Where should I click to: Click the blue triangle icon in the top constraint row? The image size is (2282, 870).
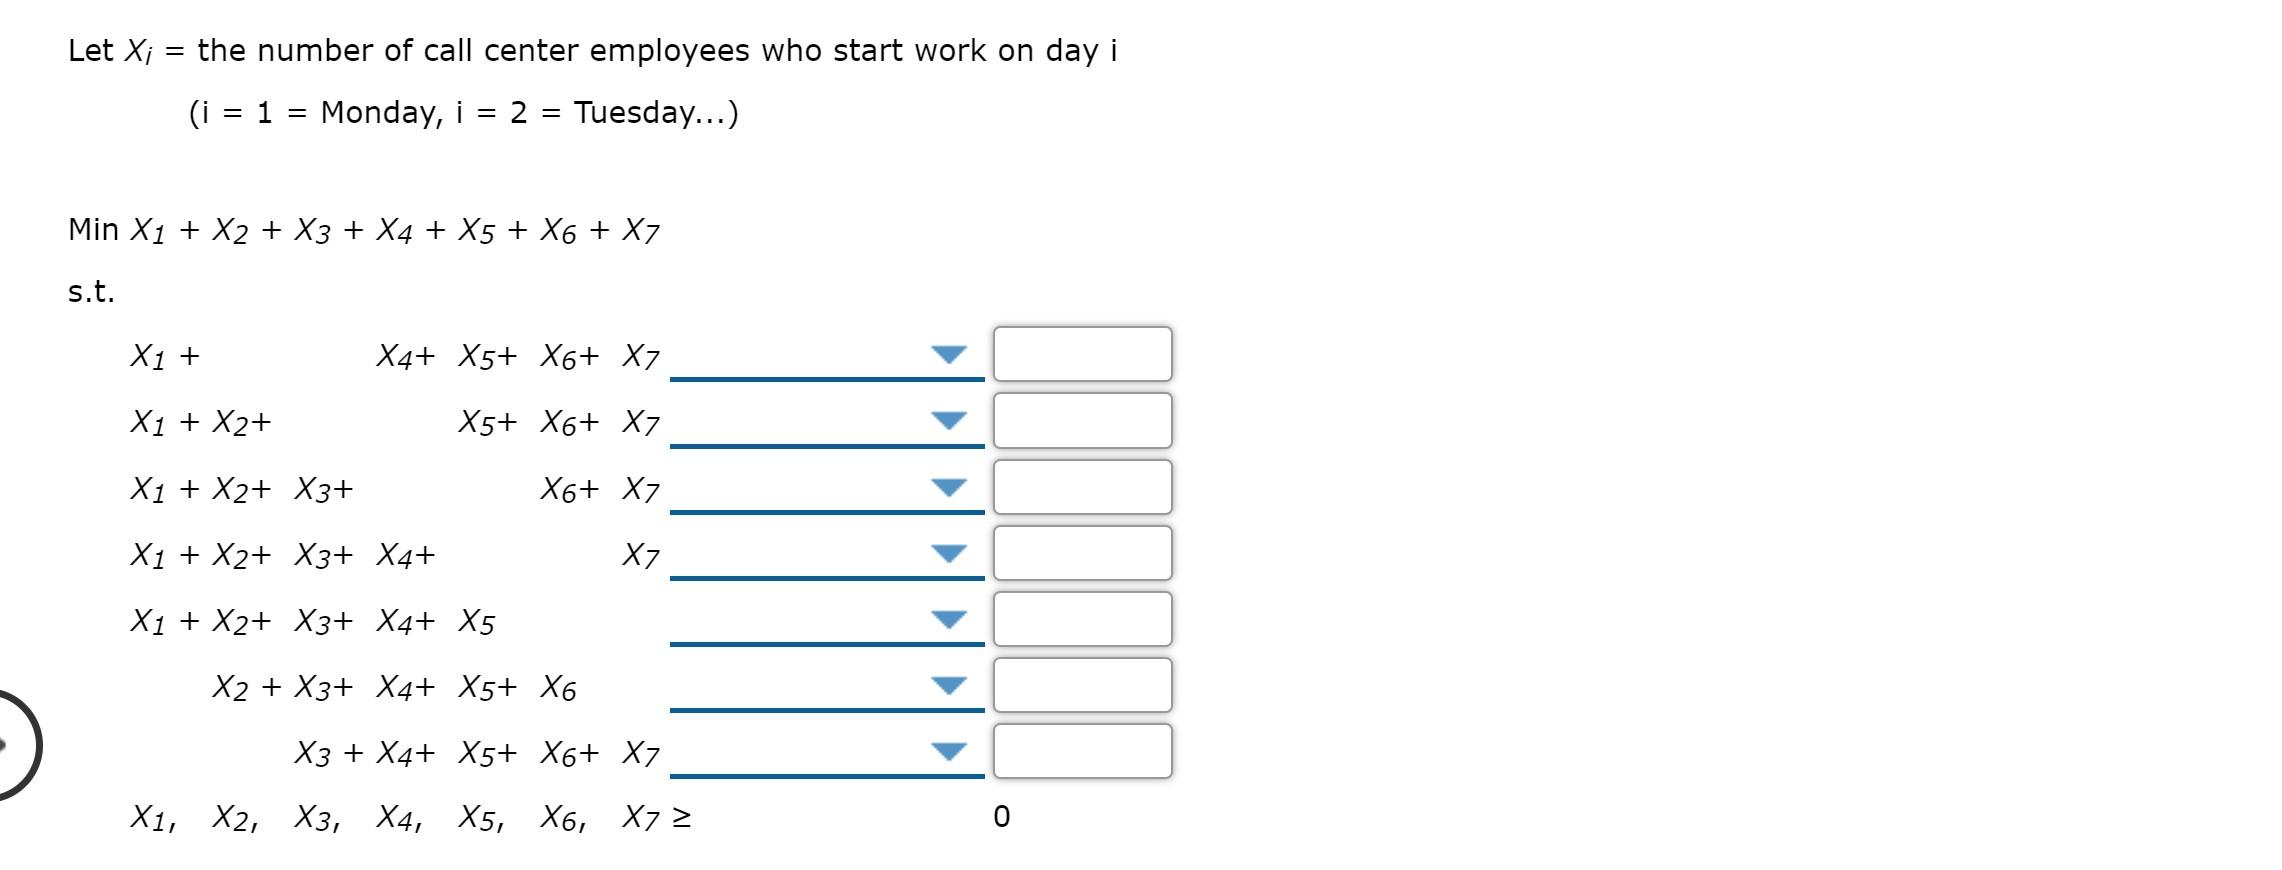point(948,353)
